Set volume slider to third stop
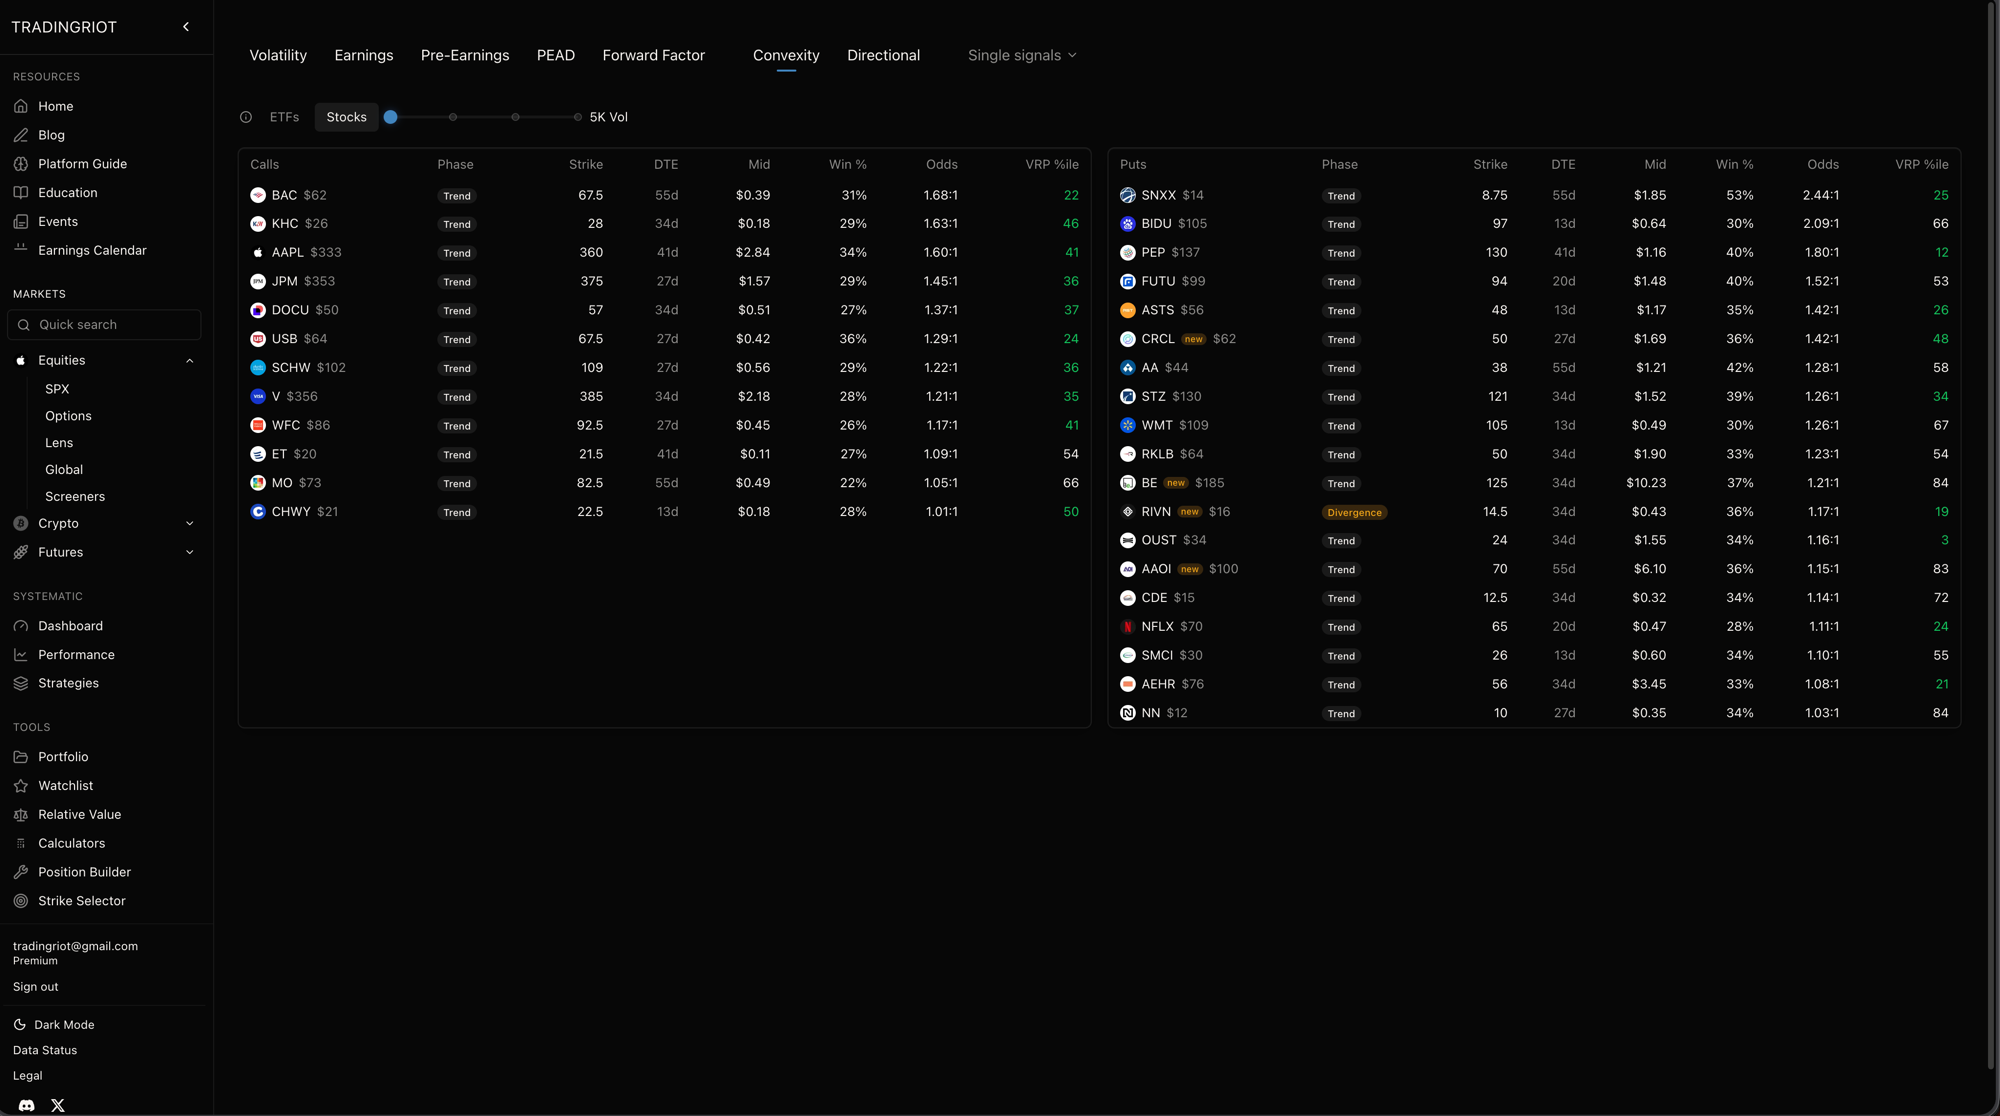Screen dimensions: 2000x1116 pyautogui.click(x=515, y=117)
